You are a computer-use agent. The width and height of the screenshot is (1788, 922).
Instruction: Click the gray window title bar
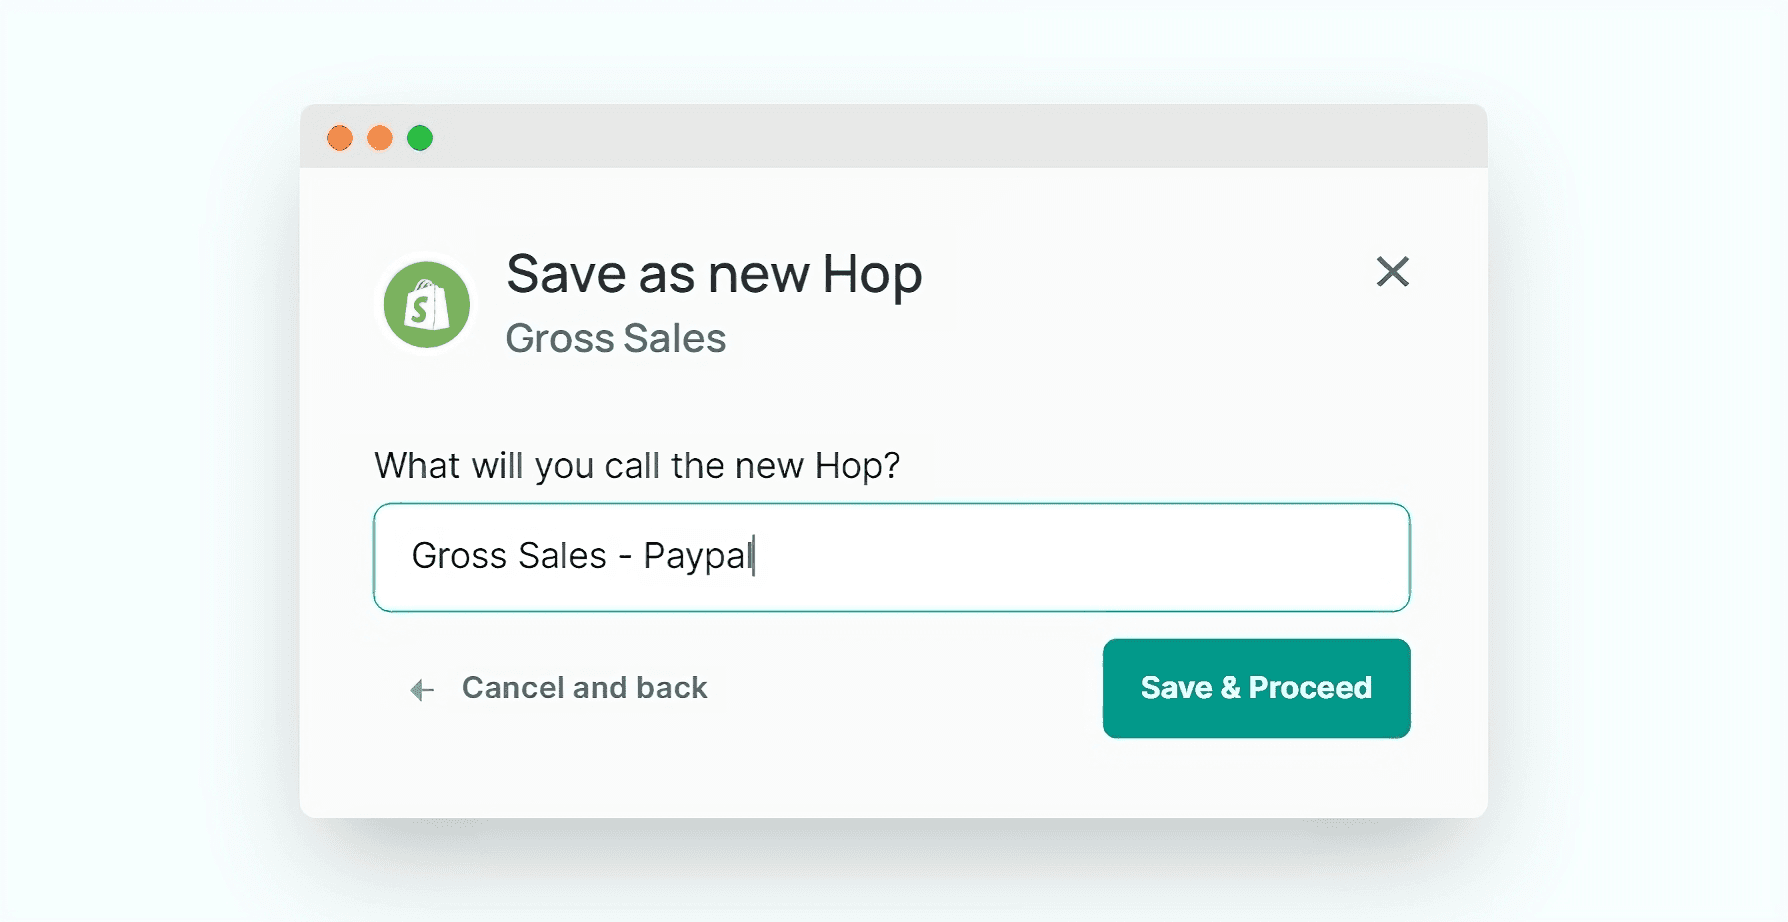tap(900, 137)
